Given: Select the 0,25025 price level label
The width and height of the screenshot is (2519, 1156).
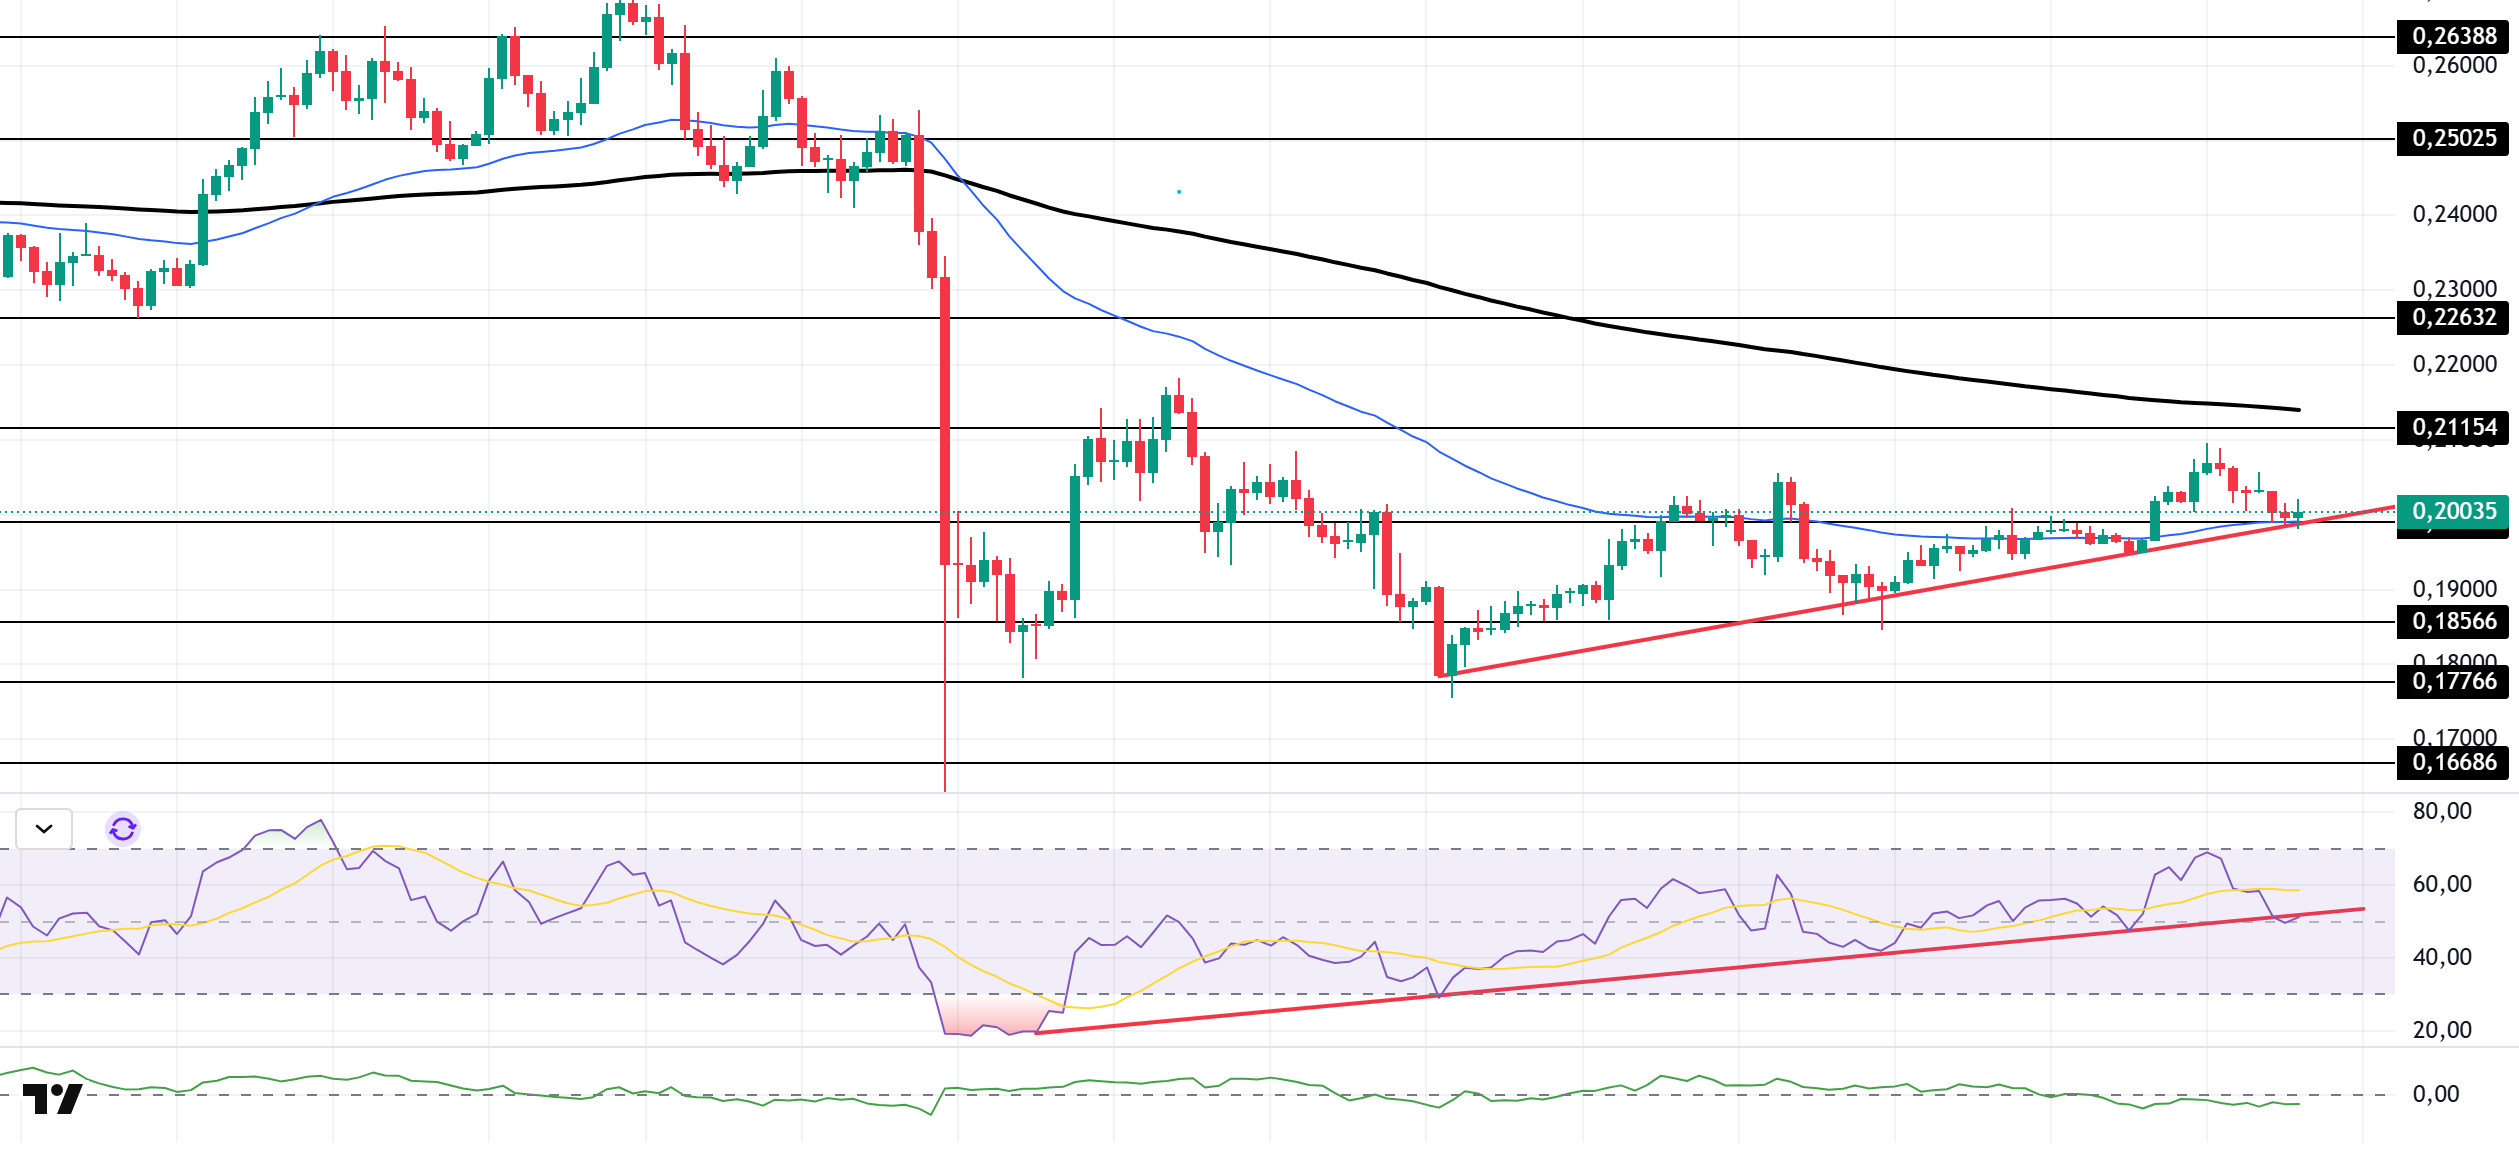Looking at the screenshot, I should point(2453,138).
